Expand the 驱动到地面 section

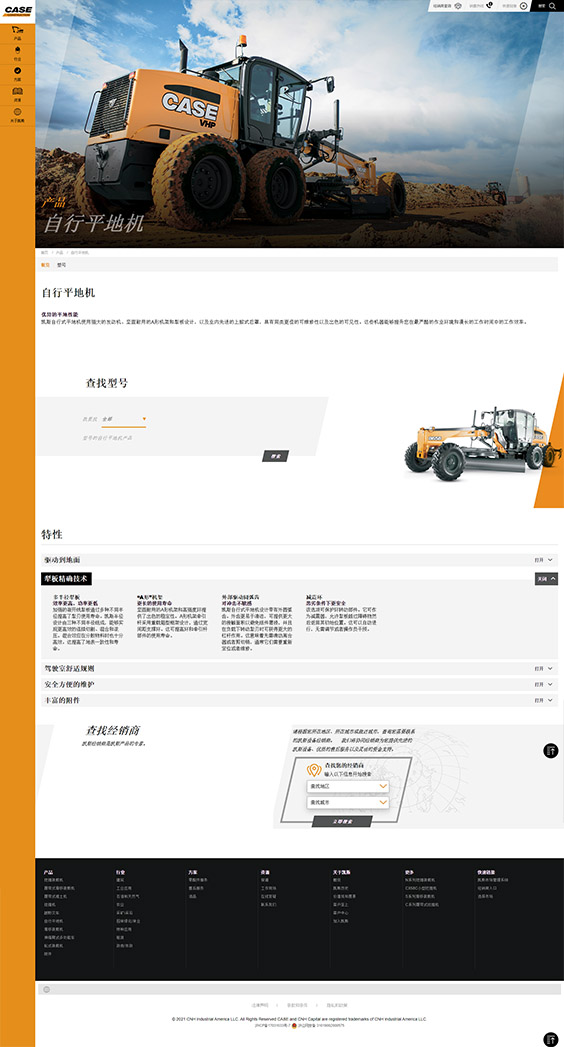pos(299,560)
